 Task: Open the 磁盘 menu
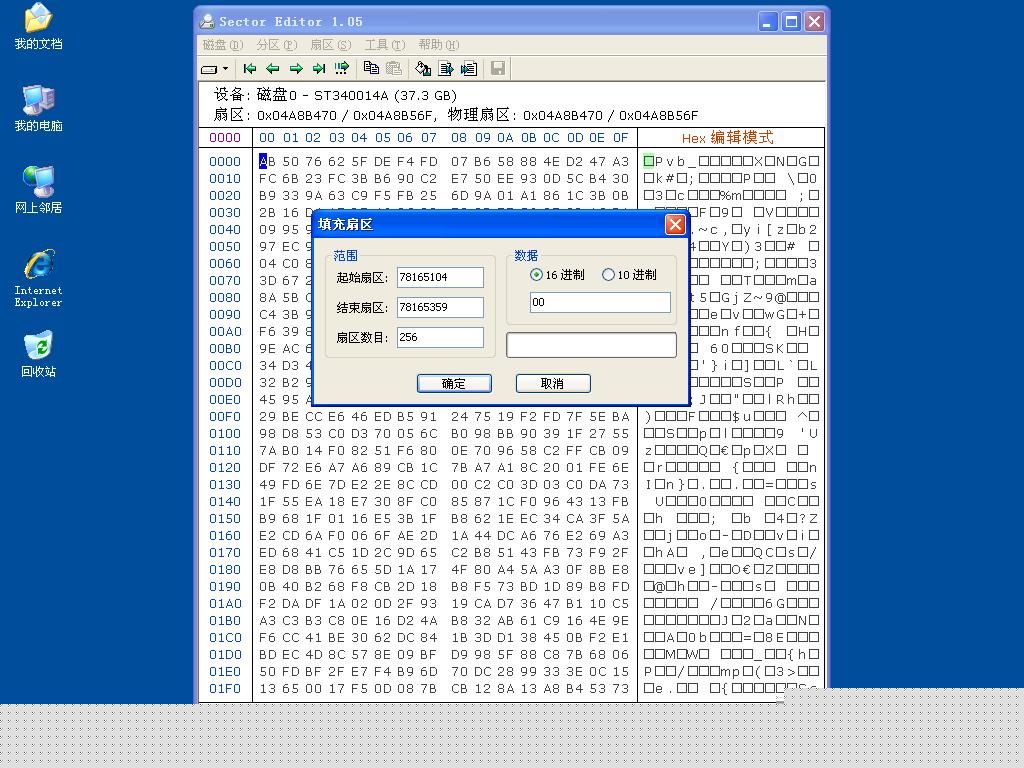(222, 45)
